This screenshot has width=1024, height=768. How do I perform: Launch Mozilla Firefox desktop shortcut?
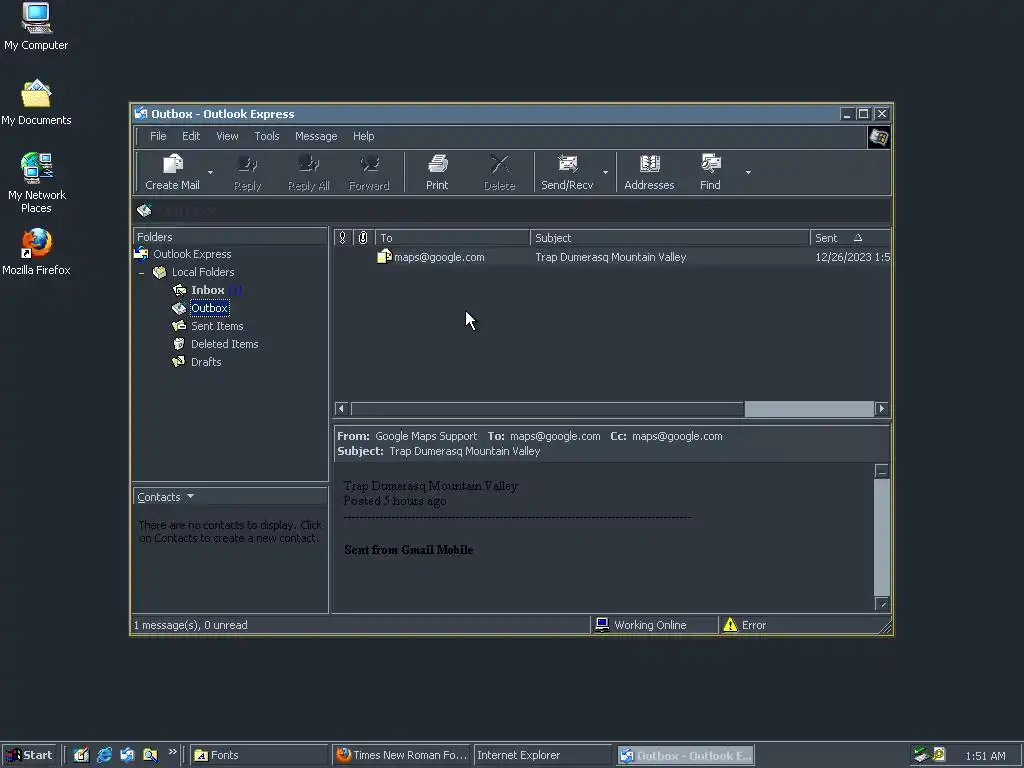click(36, 252)
